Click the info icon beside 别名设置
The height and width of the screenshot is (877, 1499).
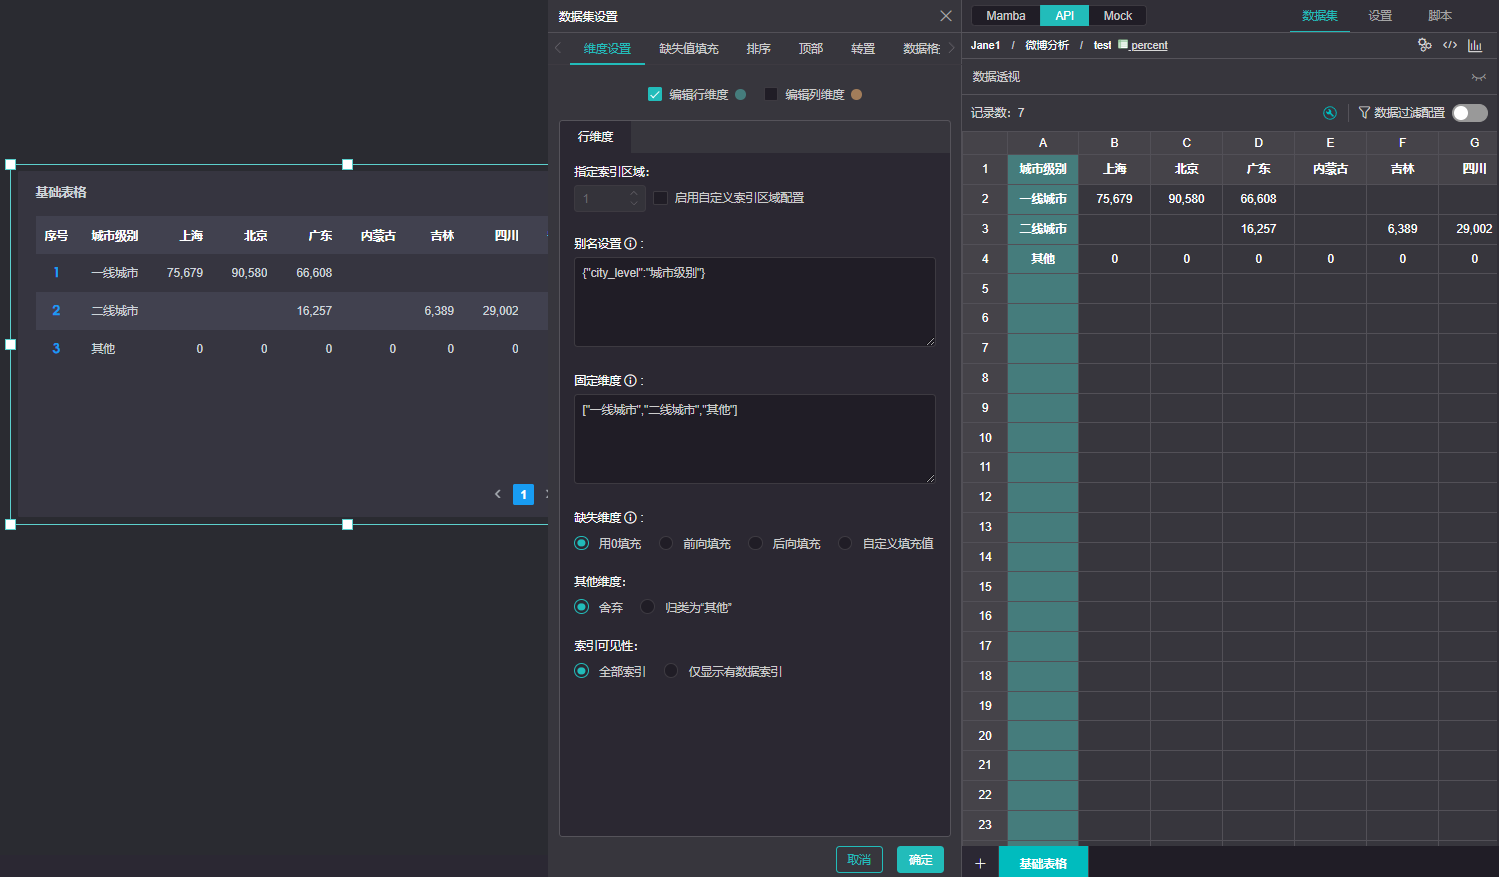[630, 243]
